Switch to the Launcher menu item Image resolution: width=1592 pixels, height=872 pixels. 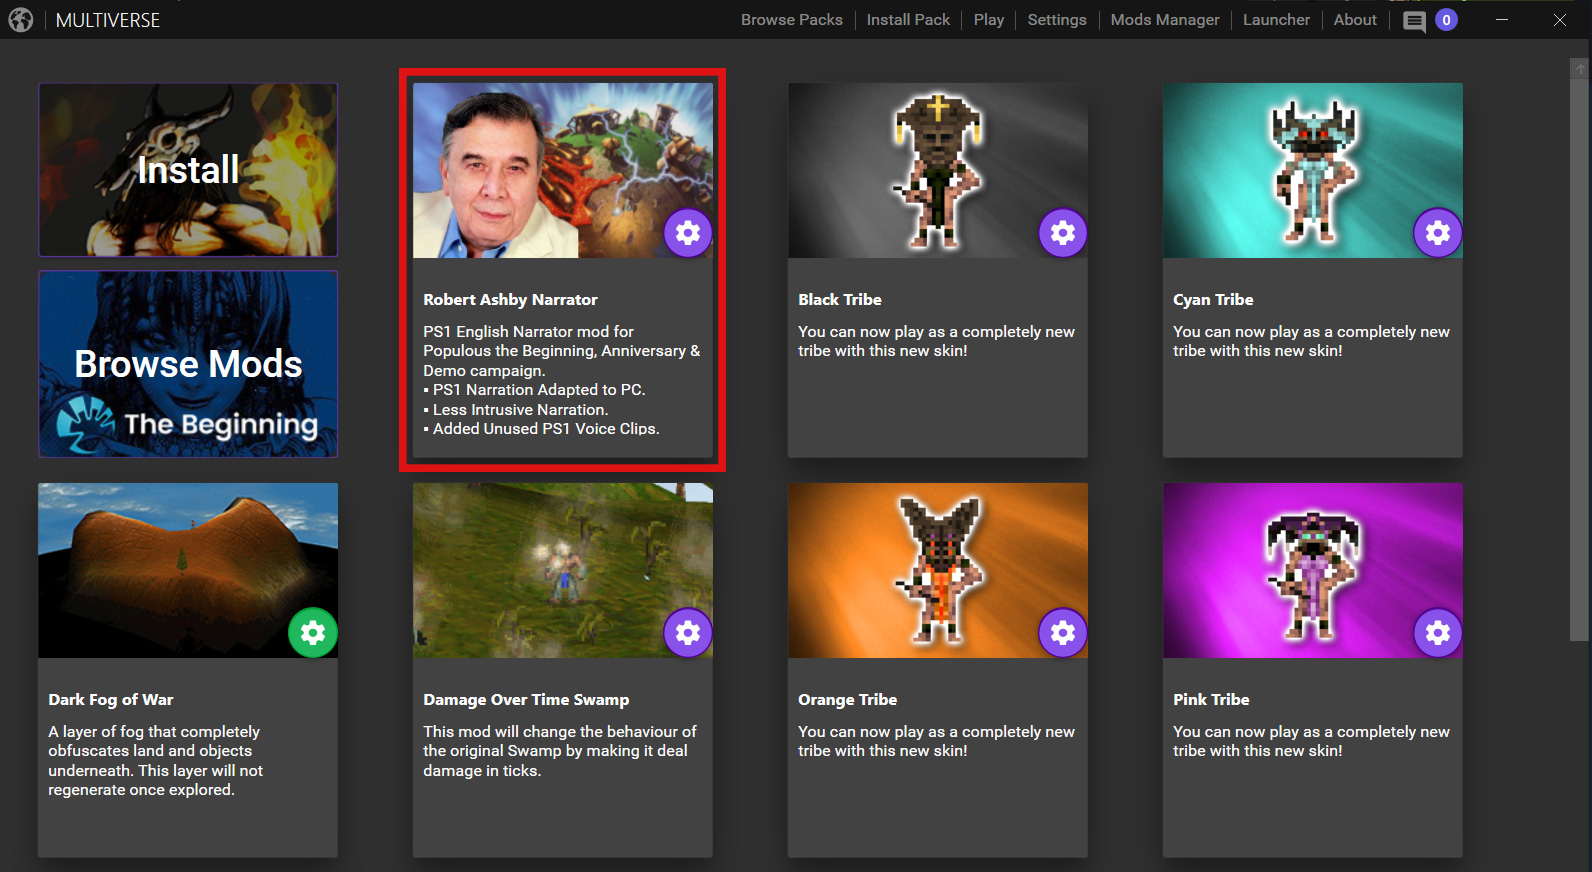pyautogui.click(x=1276, y=20)
